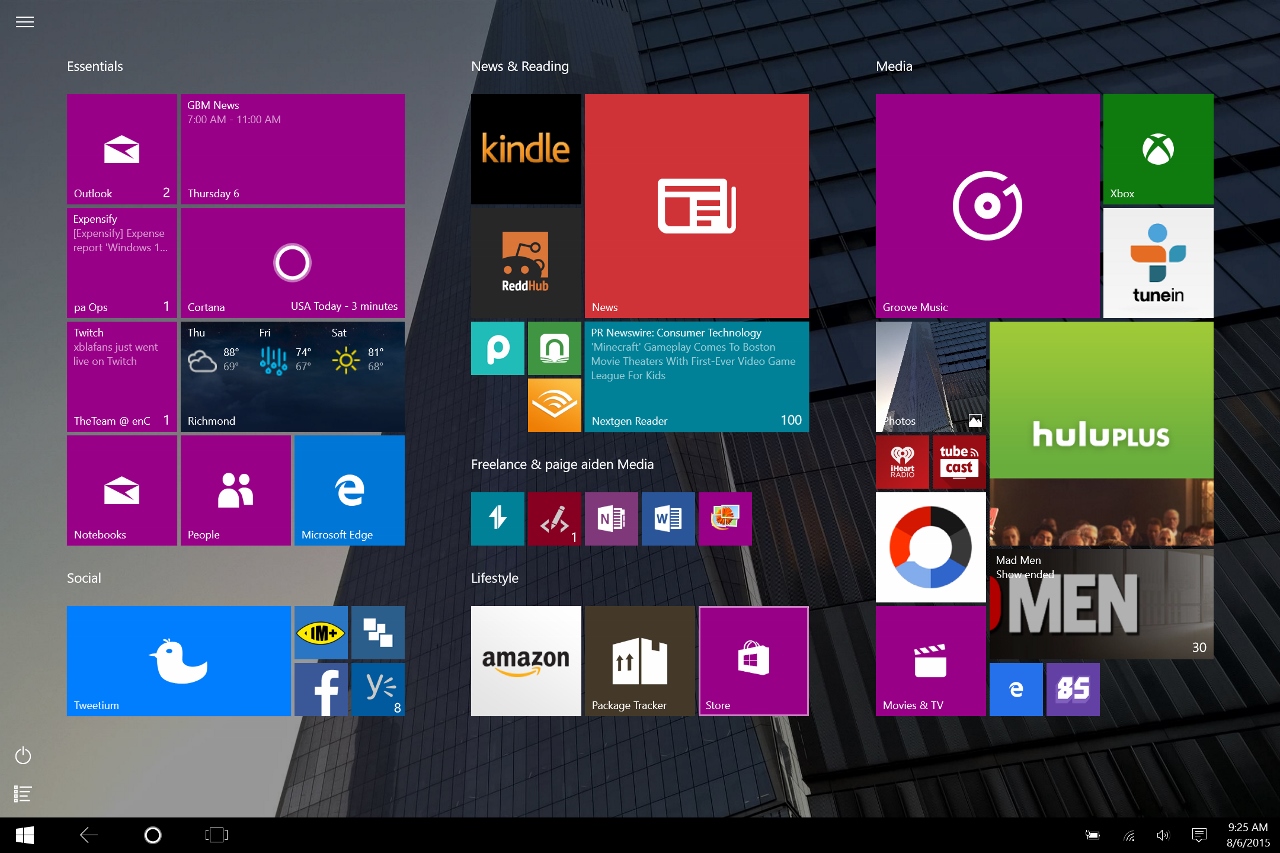Screen dimensions: 1280x853
Task: Open the Twitch mail tile
Action: 122,377
